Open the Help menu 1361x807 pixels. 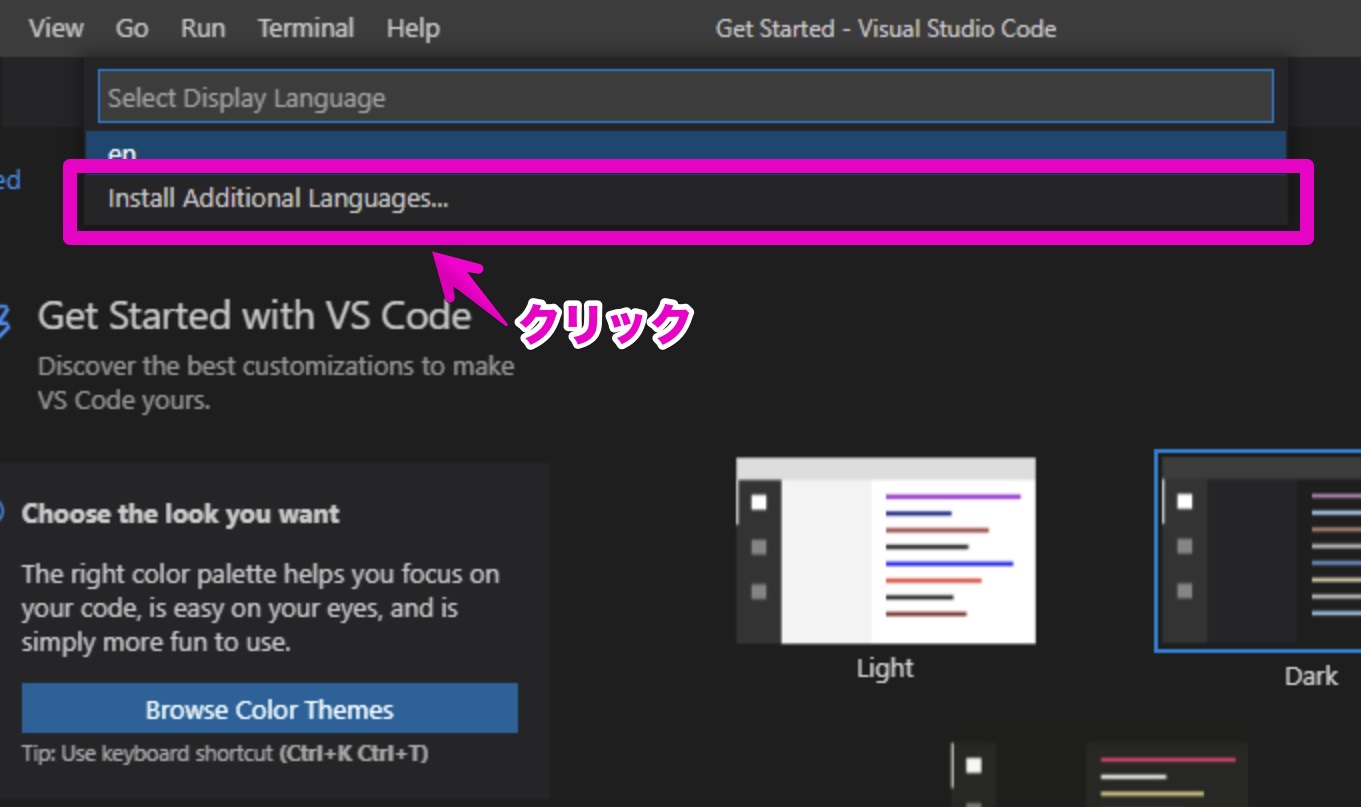click(x=413, y=27)
